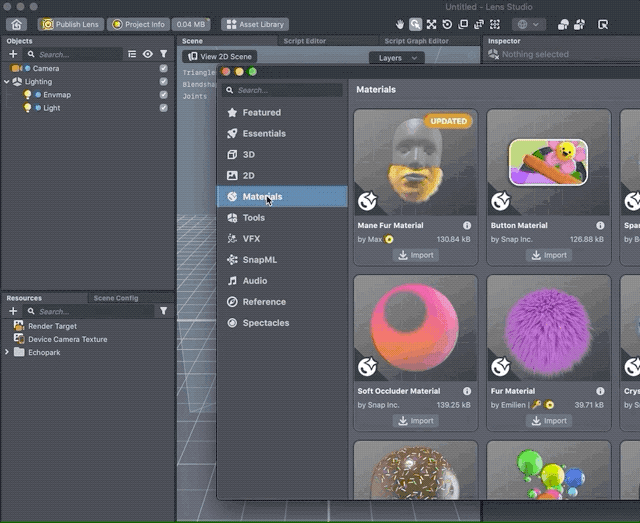The height and width of the screenshot is (523, 640).
Task: Click the Resources panel filter icon
Action: 163,311
